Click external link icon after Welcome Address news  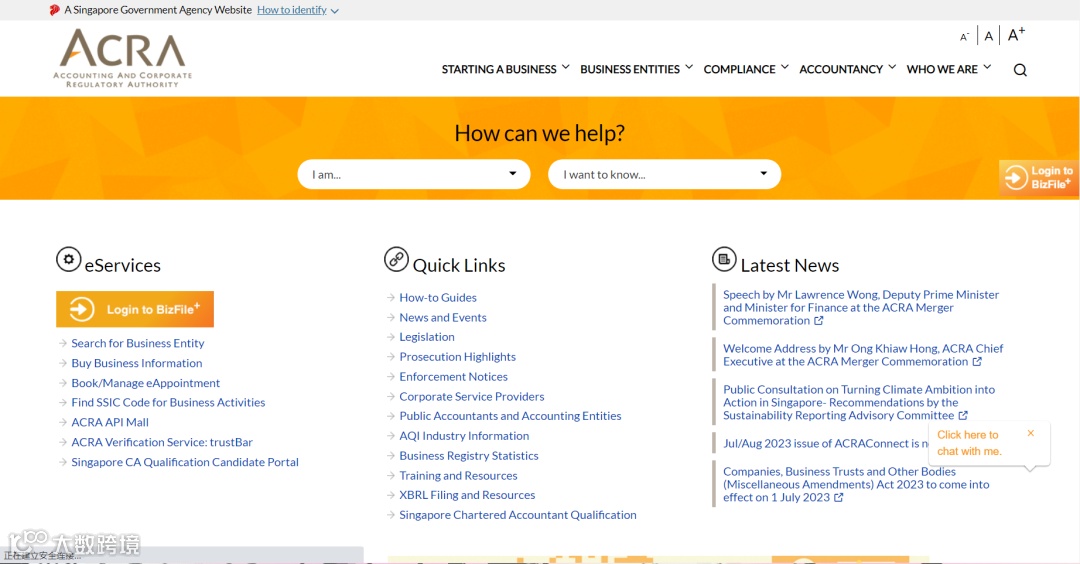977,362
